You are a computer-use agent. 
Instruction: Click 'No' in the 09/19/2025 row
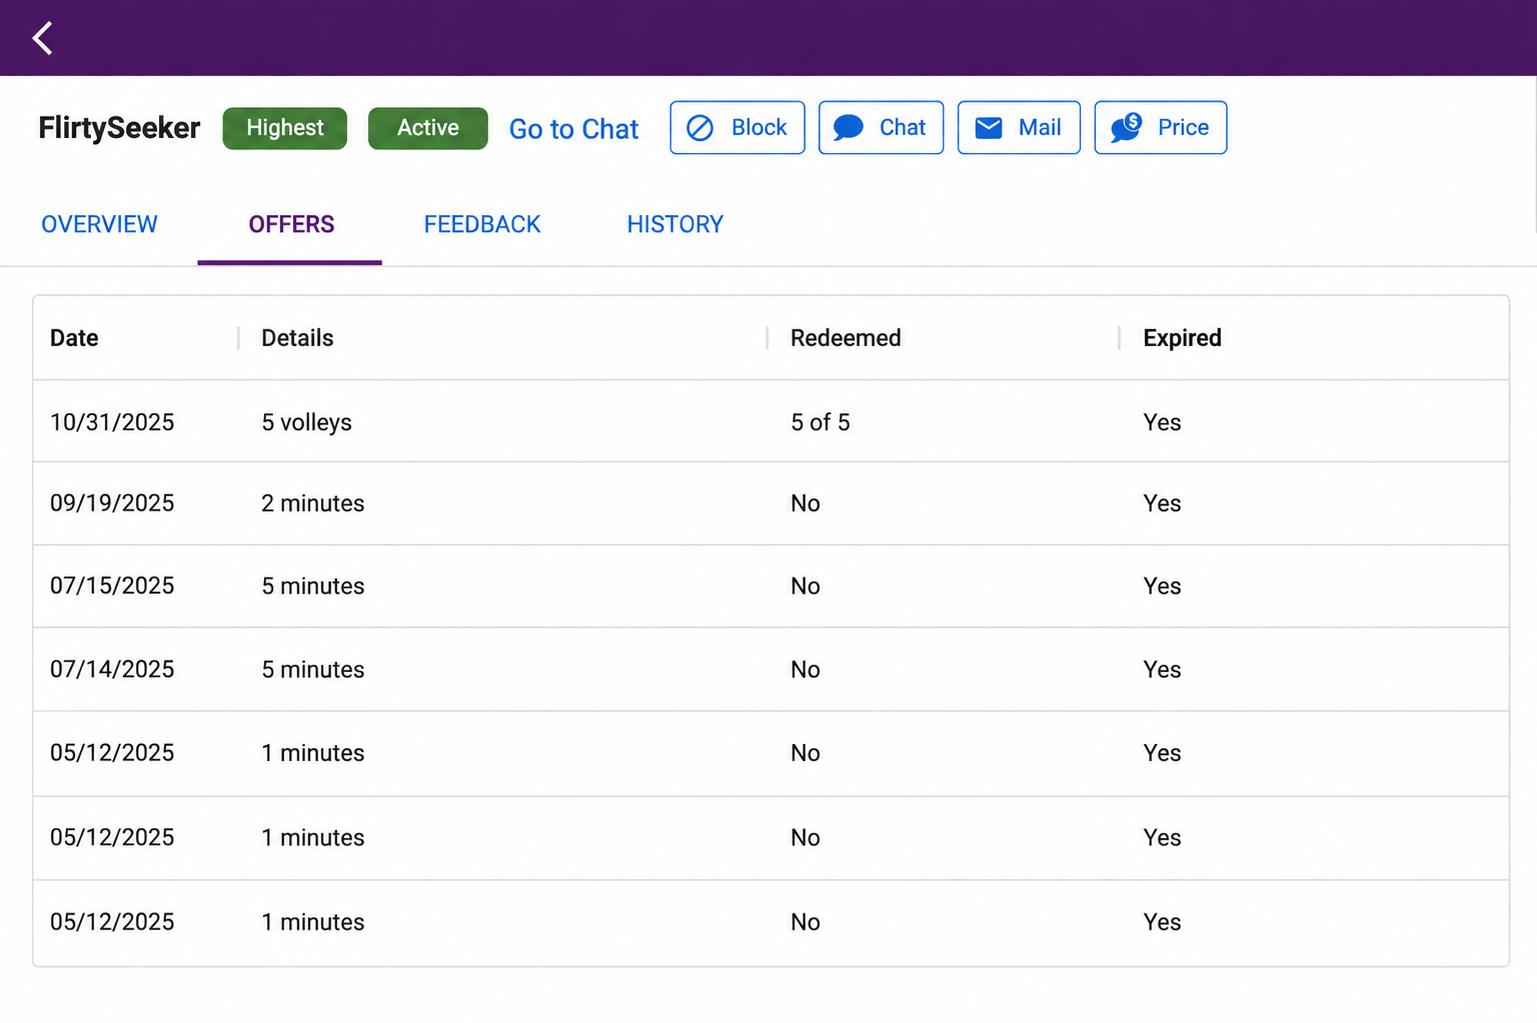coord(805,503)
